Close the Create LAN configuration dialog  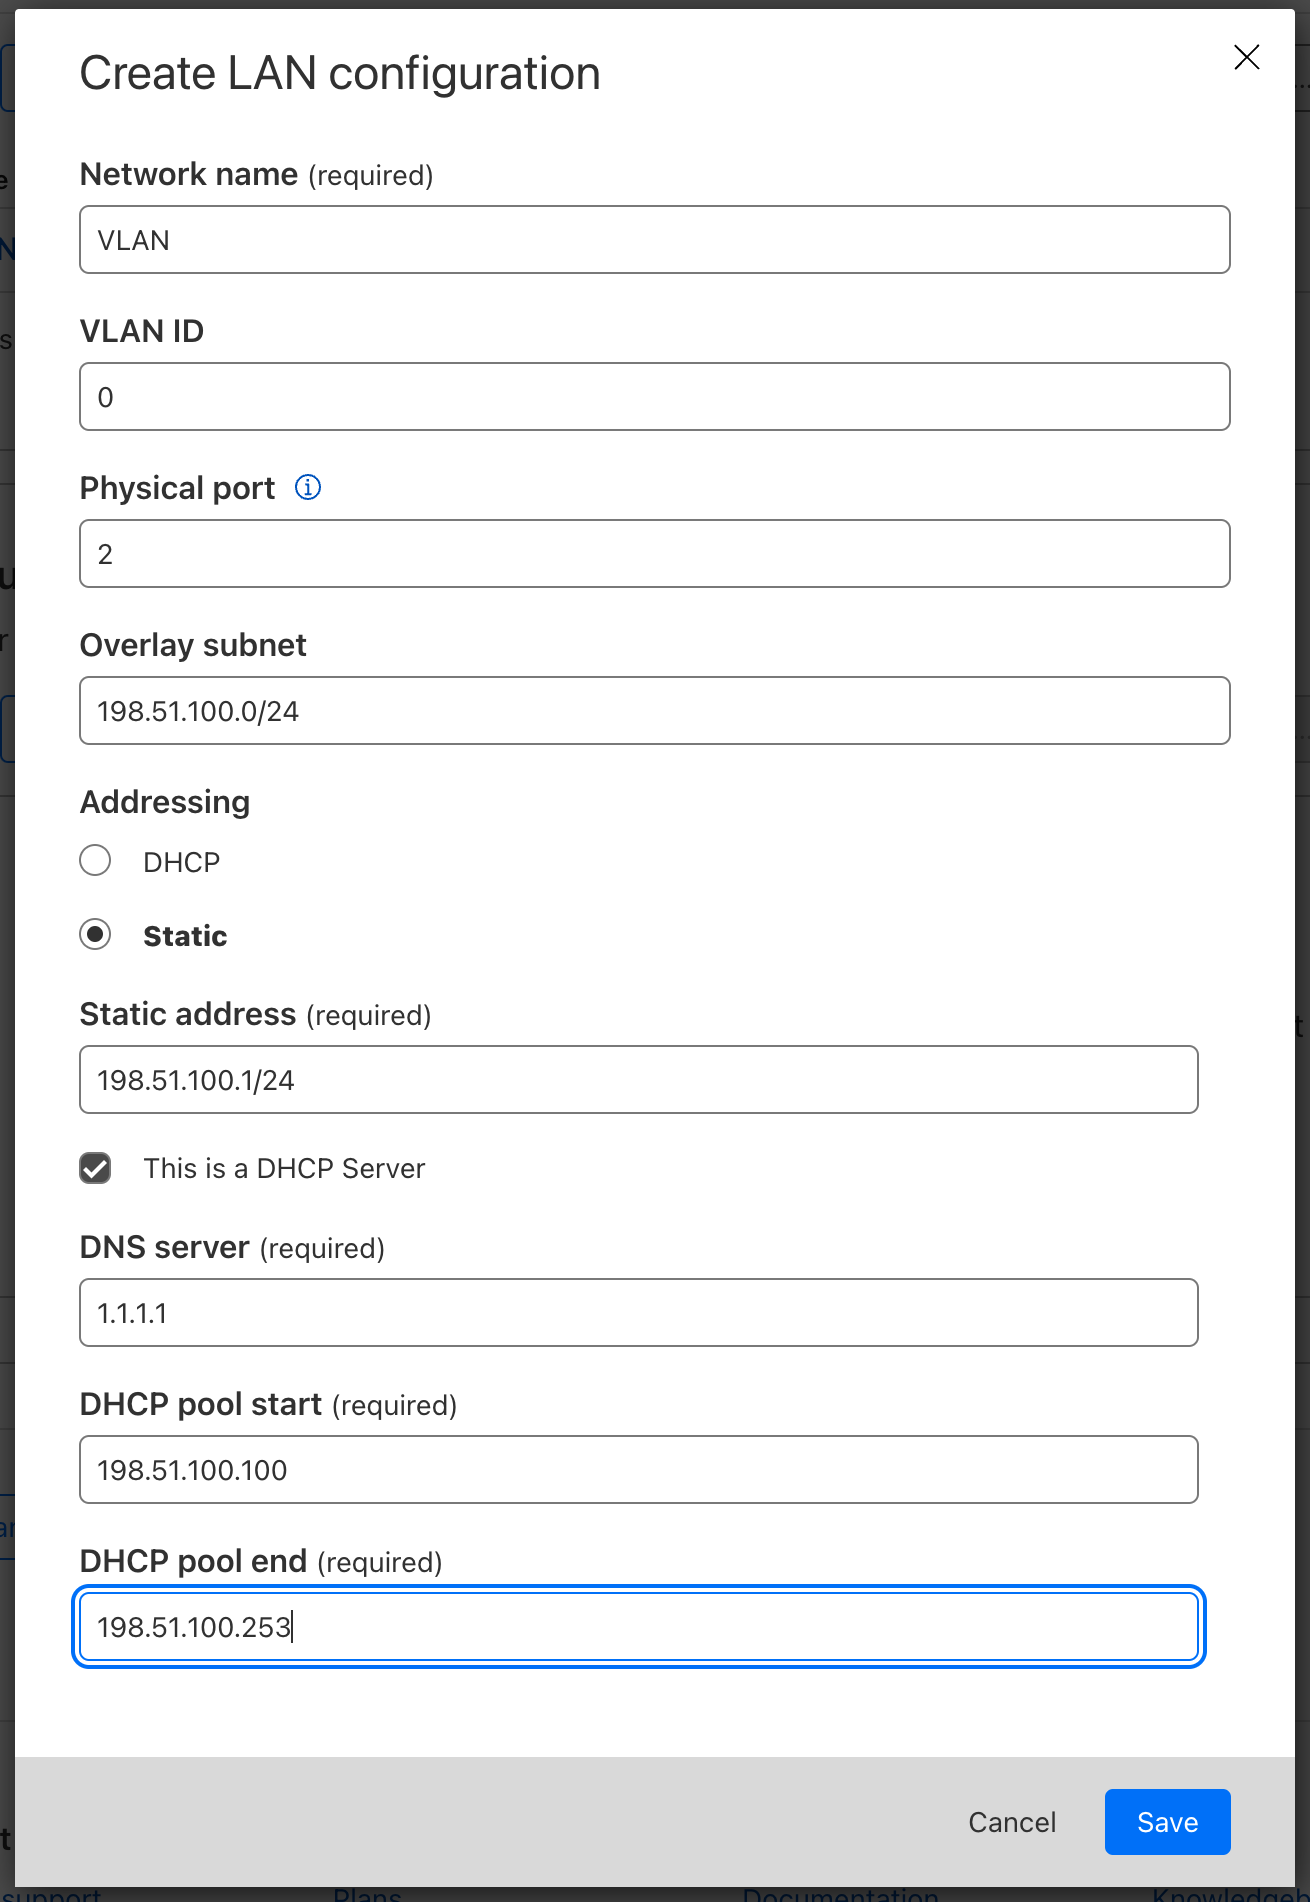coord(1246,57)
